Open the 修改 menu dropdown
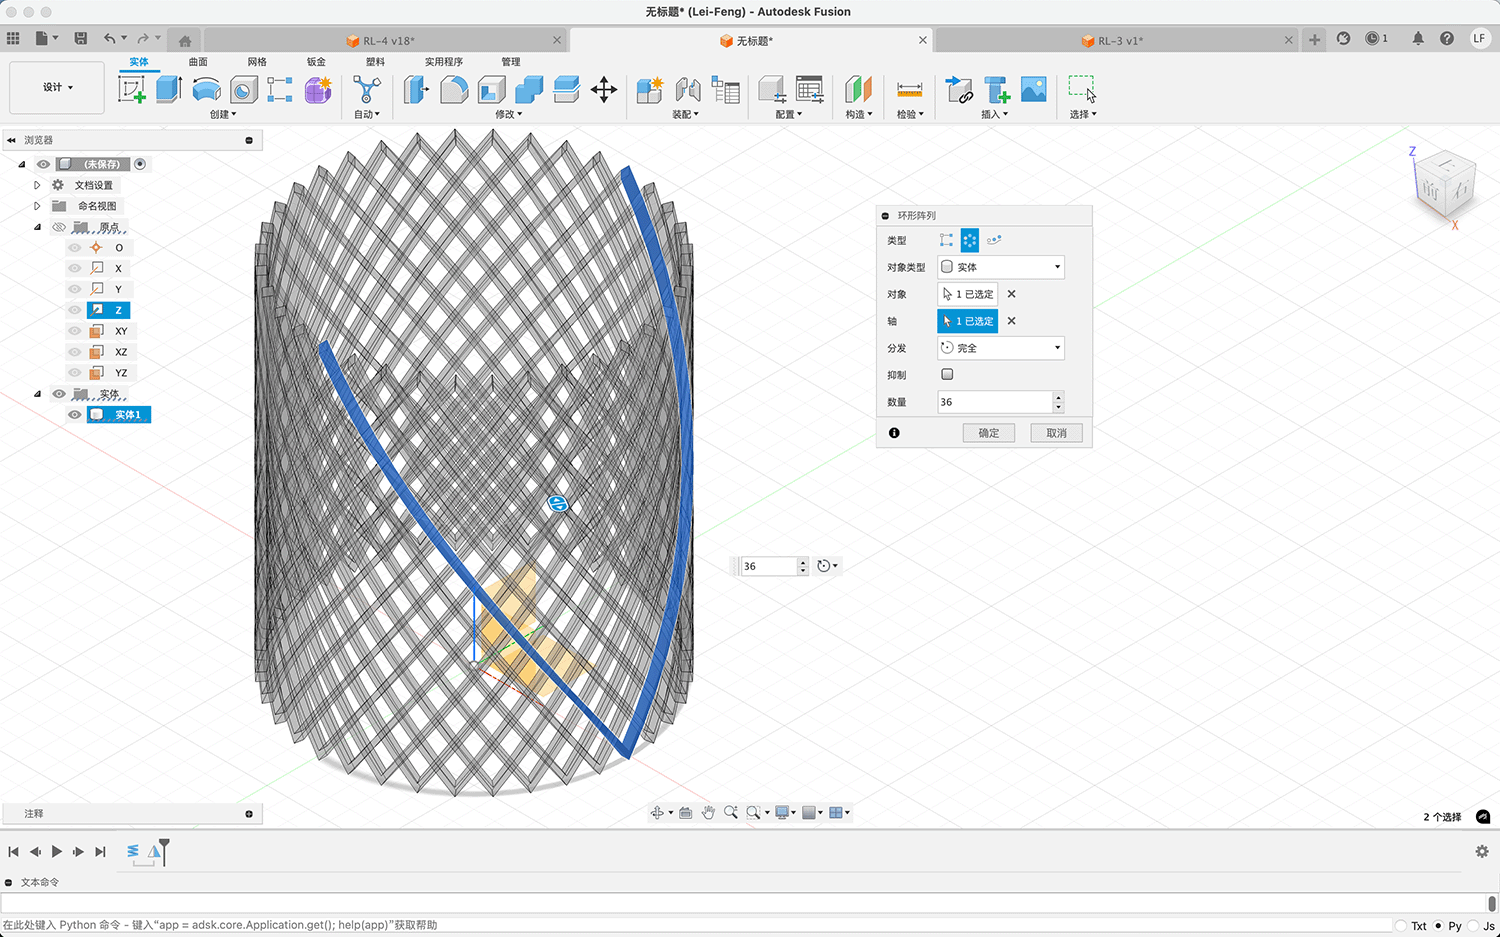 coord(509,114)
